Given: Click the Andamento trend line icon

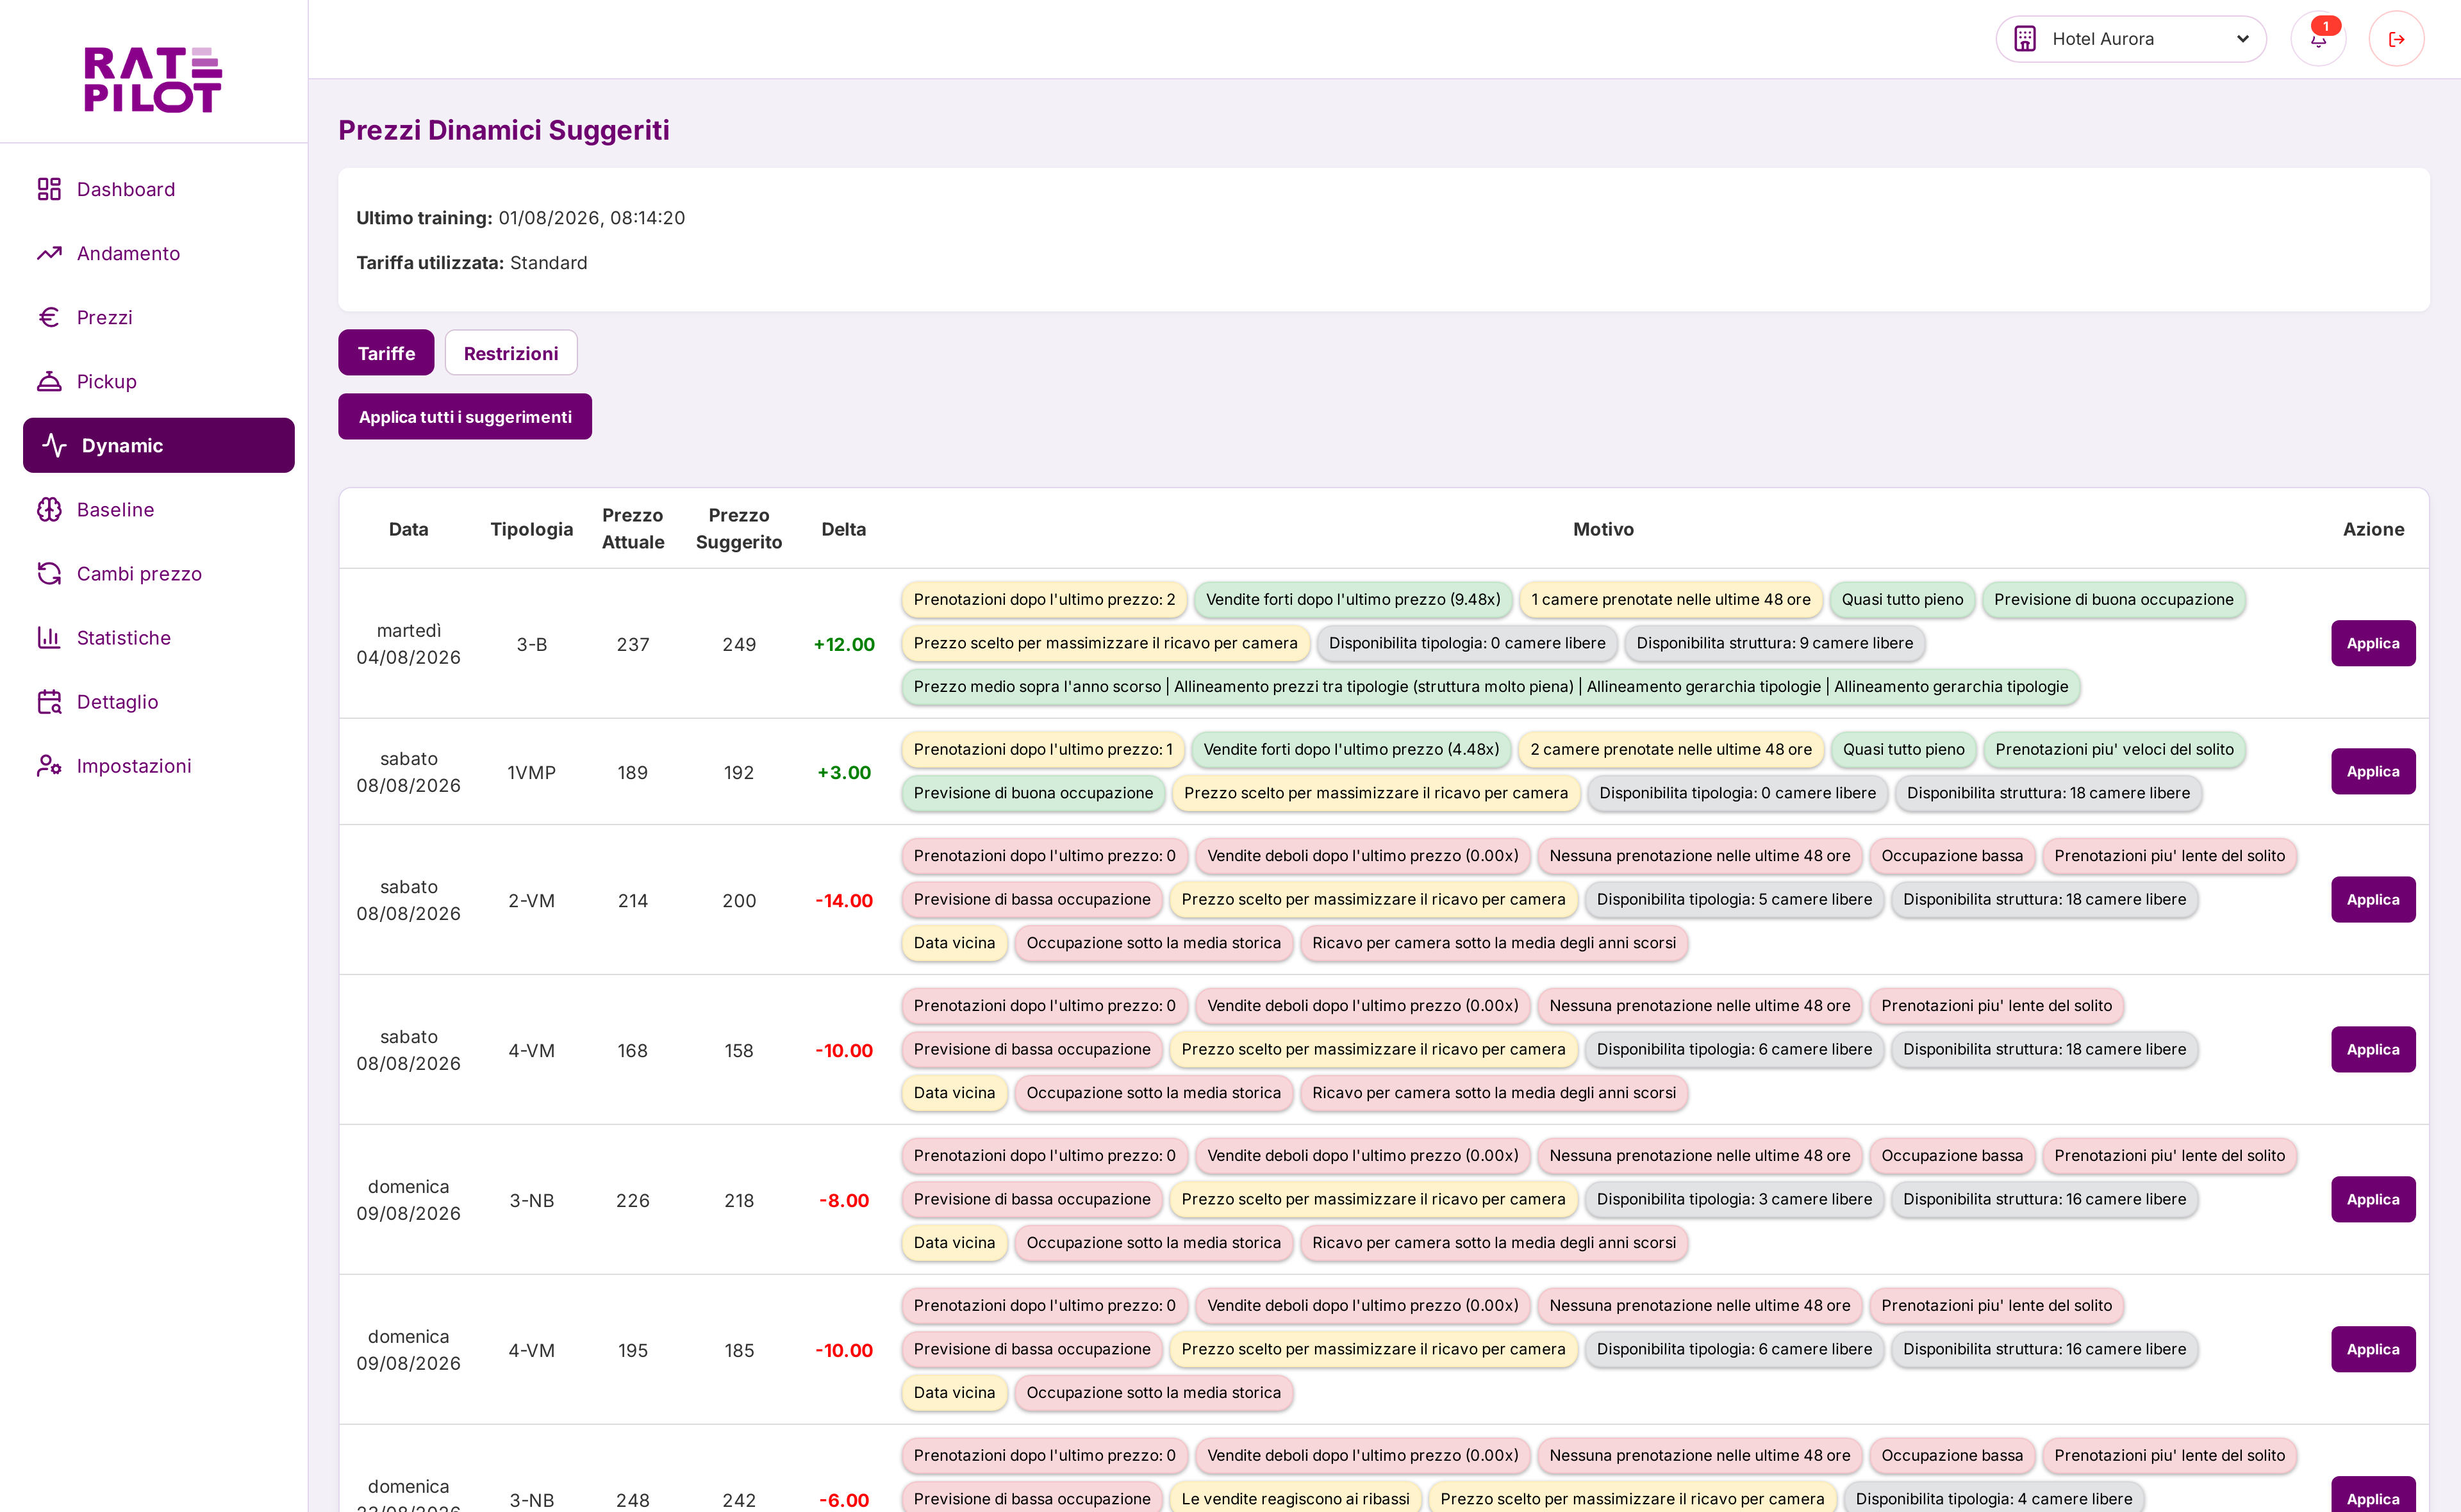Looking at the screenshot, I should click(49, 253).
